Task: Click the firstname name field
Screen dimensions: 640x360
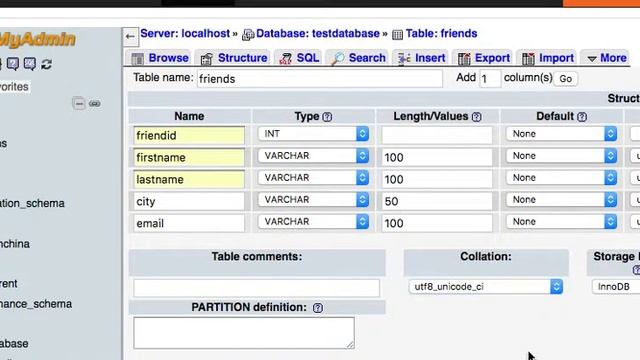Action: click(189, 158)
